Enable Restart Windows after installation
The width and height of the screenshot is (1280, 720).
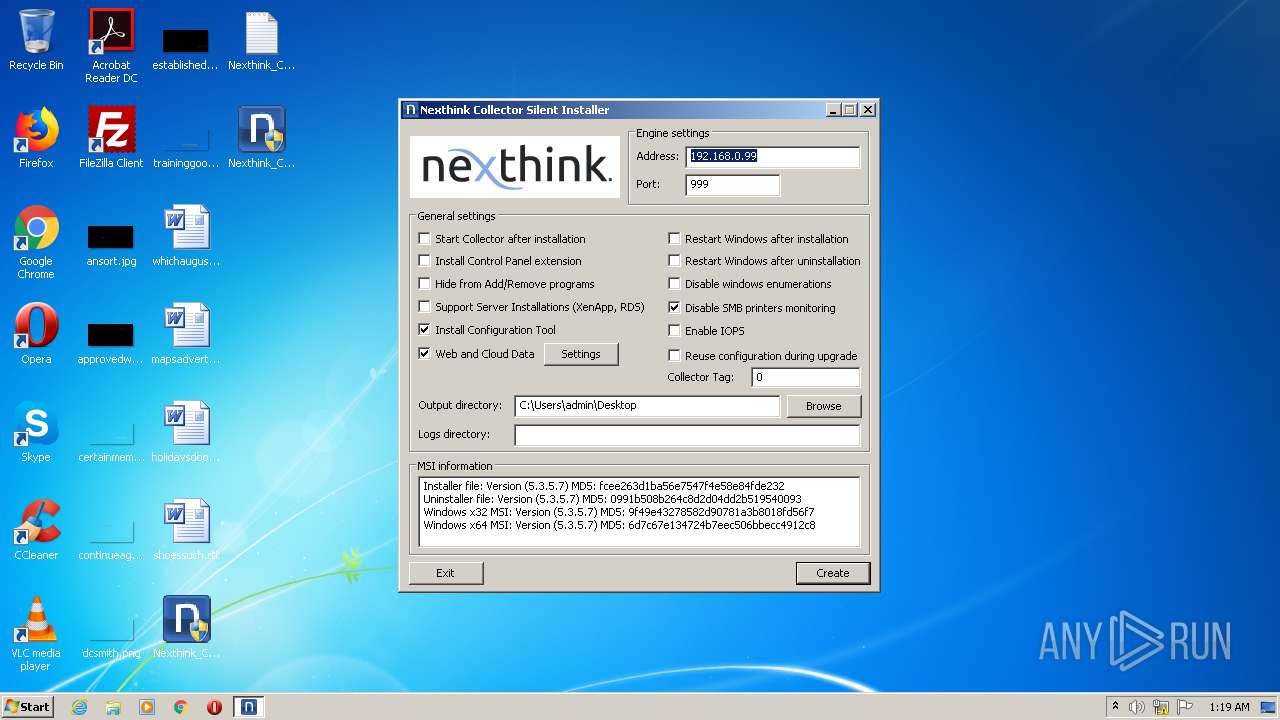pyautogui.click(x=675, y=239)
